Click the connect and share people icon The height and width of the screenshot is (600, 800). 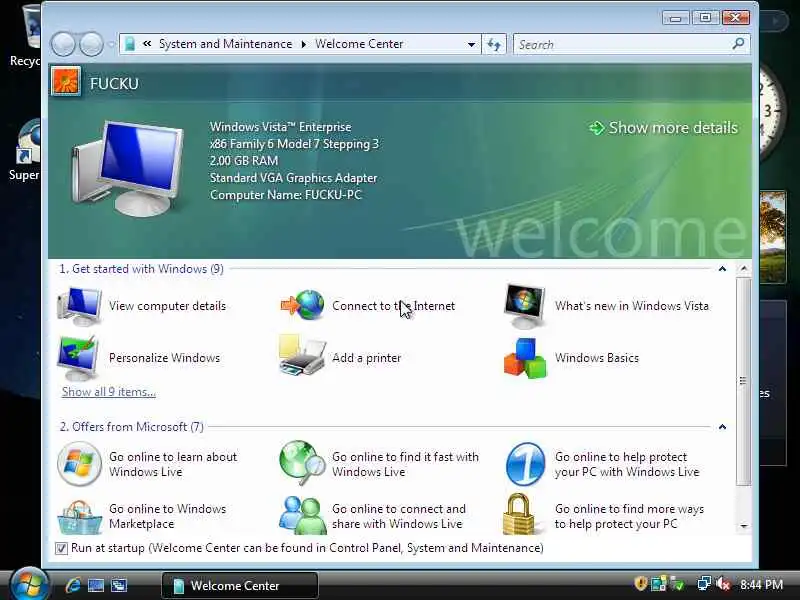tap(303, 515)
